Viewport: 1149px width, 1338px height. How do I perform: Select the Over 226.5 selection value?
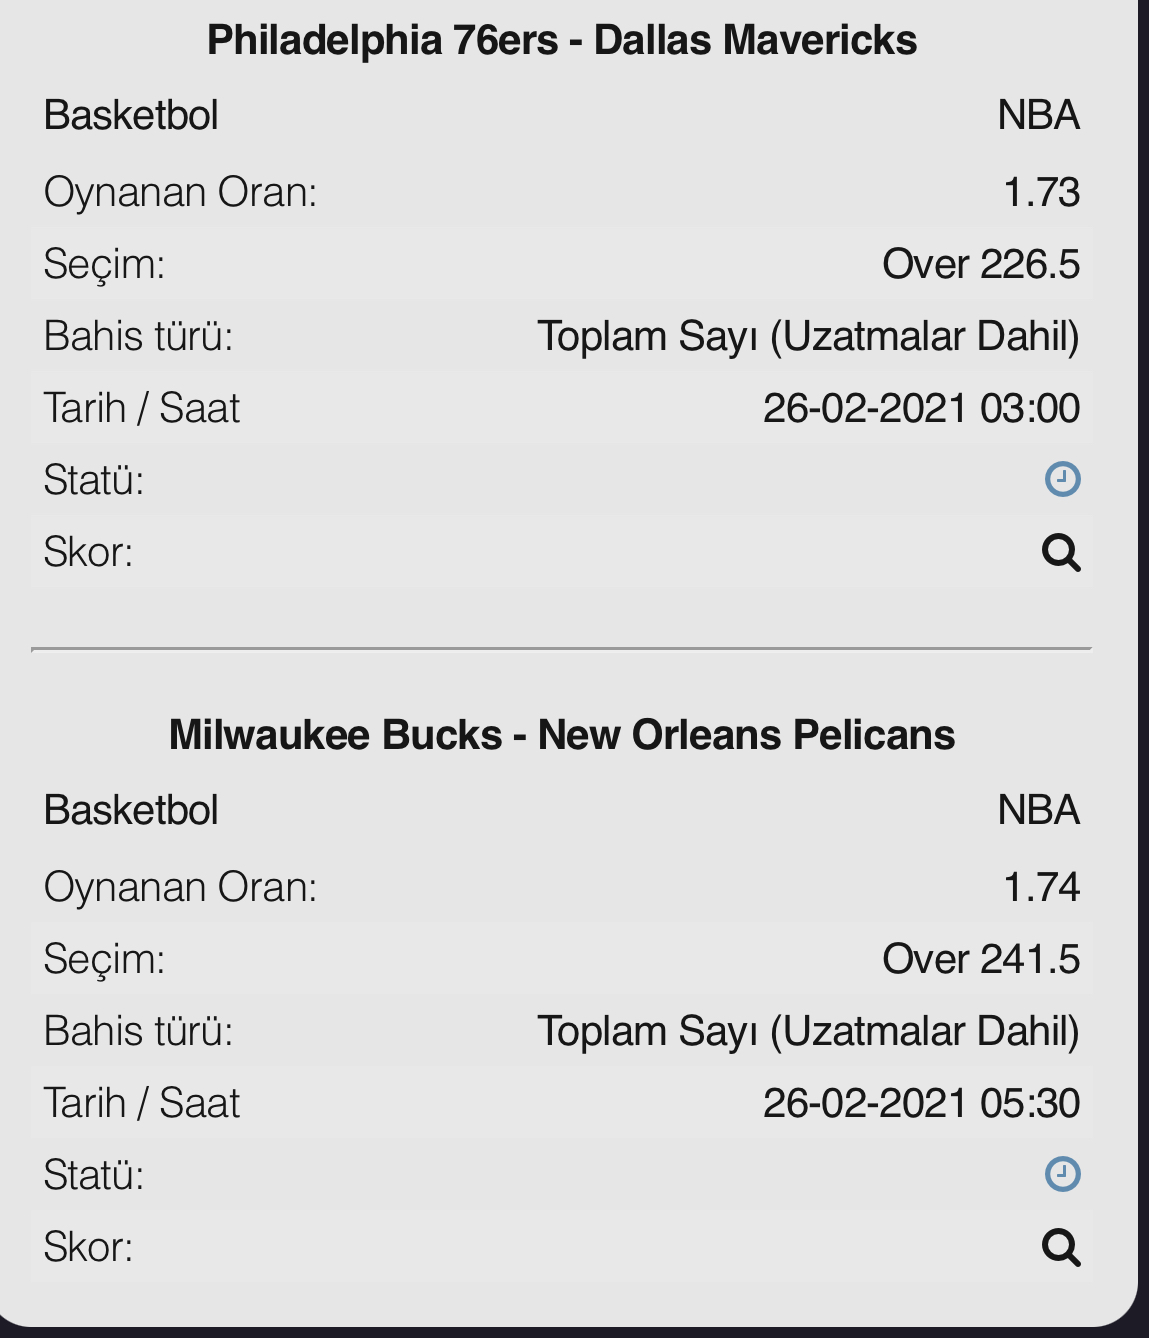click(981, 264)
